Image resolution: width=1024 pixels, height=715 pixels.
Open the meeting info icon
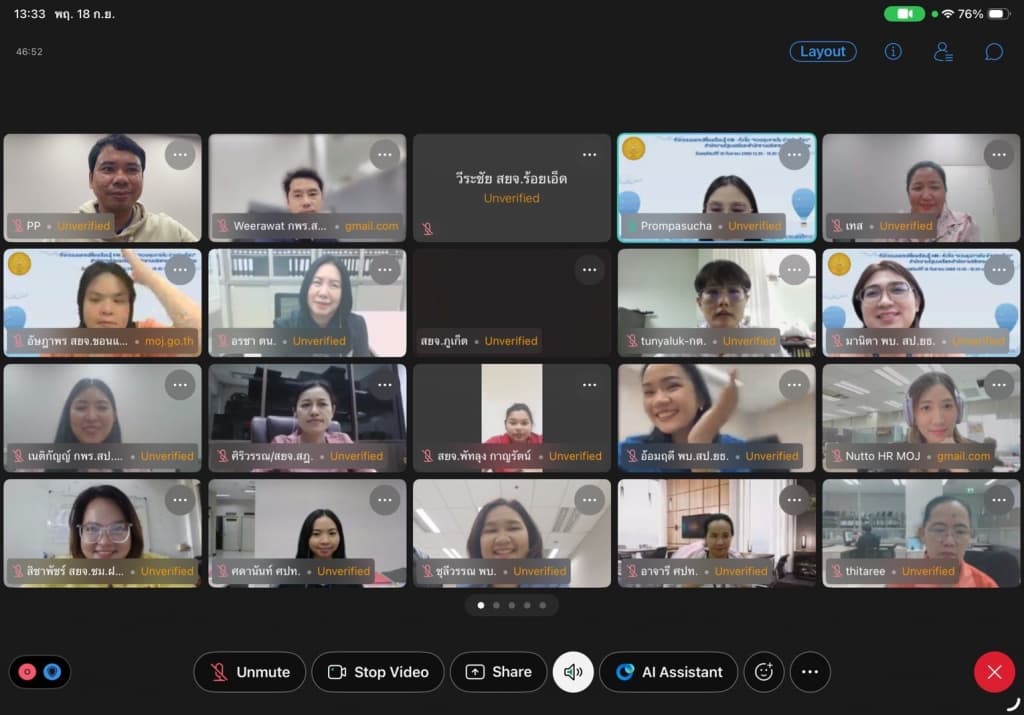click(x=893, y=52)
